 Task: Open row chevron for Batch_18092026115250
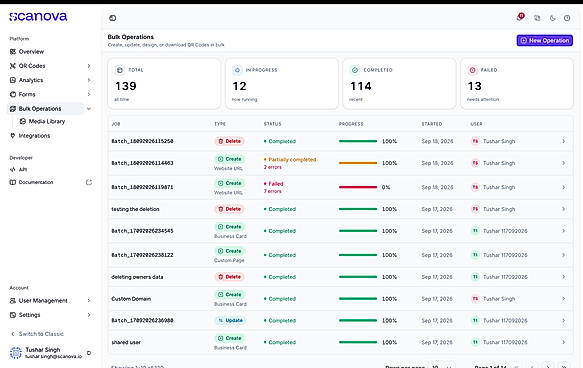click(x=564, y=141)
